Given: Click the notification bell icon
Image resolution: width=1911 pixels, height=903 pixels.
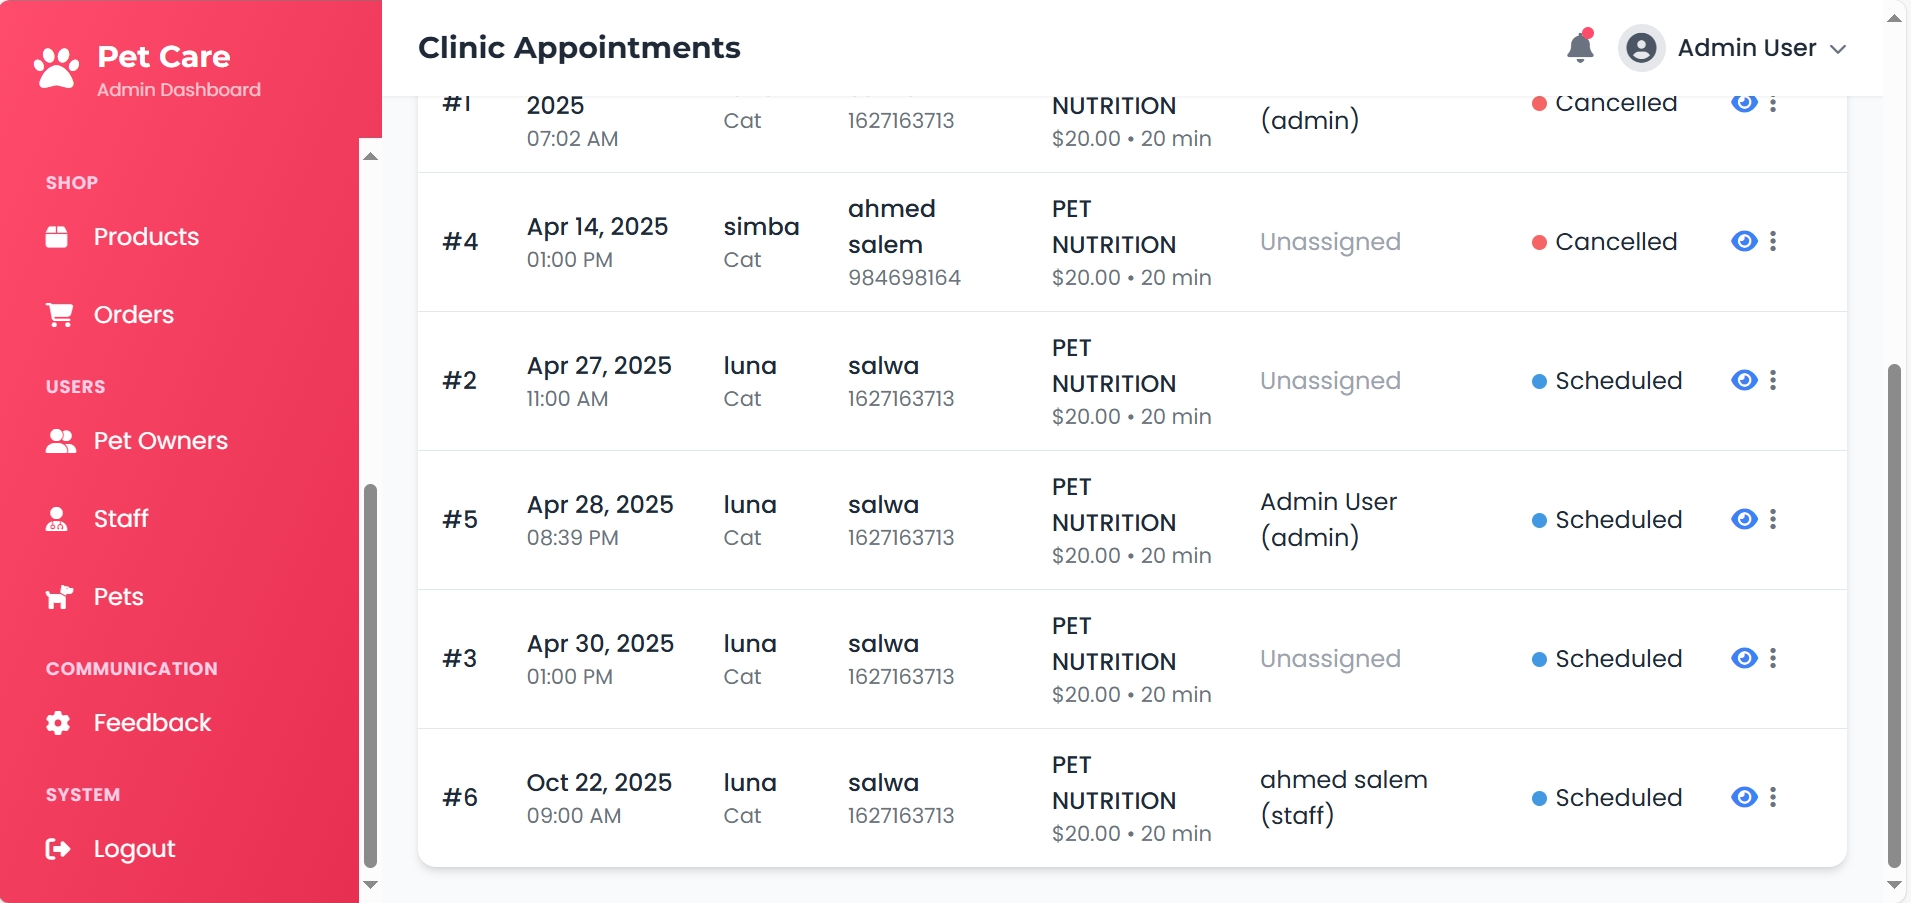Looking at the screenshot, I should (1580, 47).
